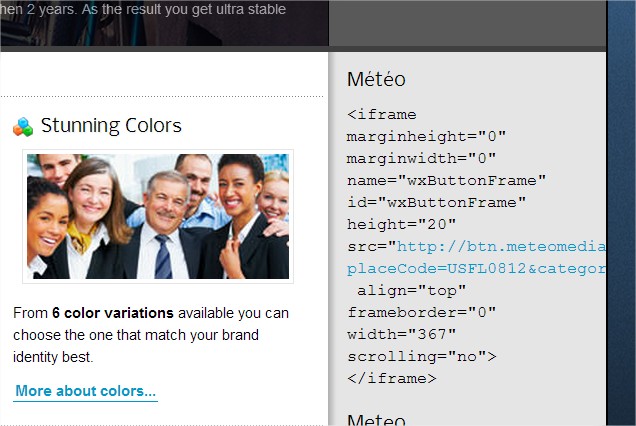Click the closing /iframe tag
The width and height of the screenshot is (636, 426).
(x=392, y=379)
